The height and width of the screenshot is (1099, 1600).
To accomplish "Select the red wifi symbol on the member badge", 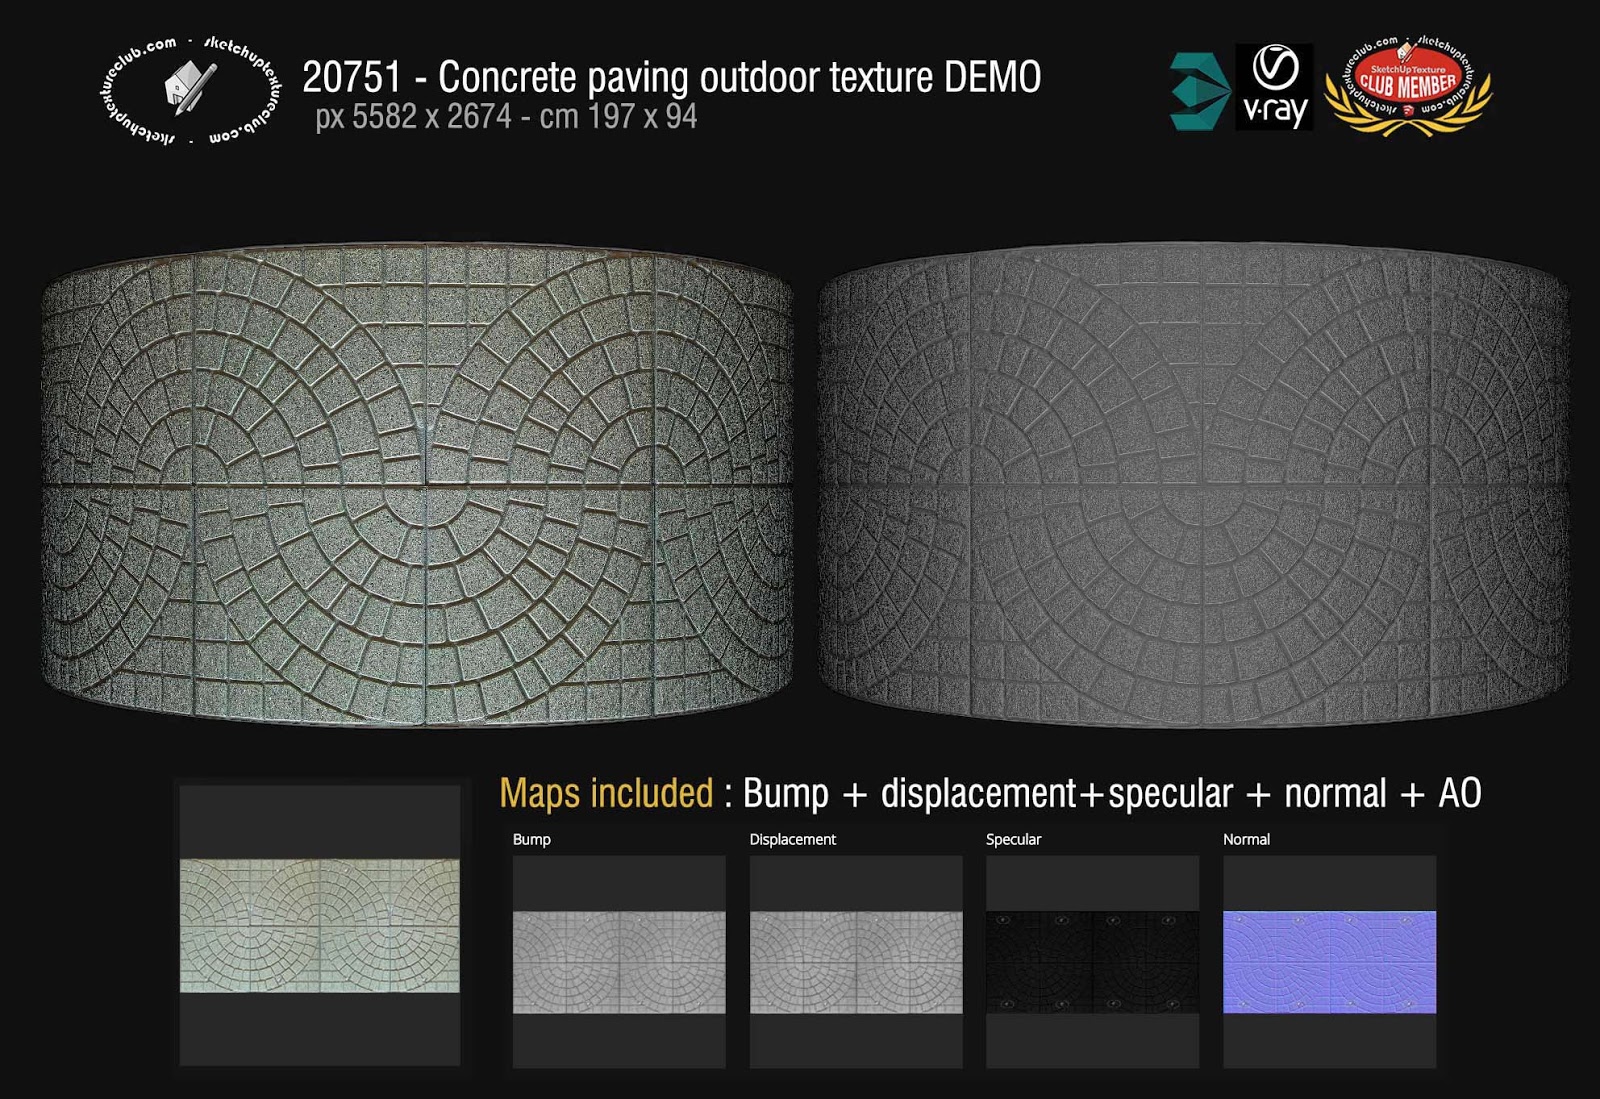I will [1408, 110].
